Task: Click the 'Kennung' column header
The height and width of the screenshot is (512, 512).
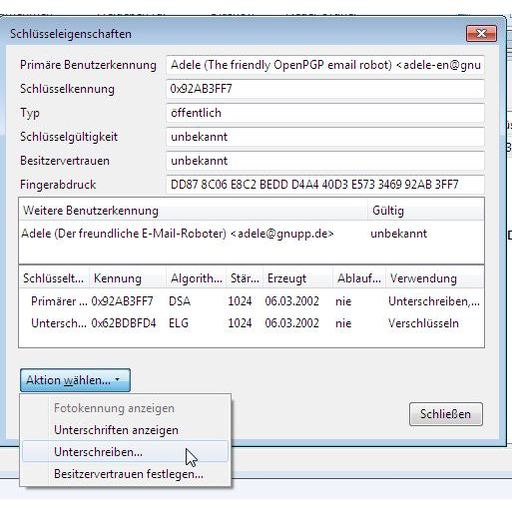Action: 128,278
